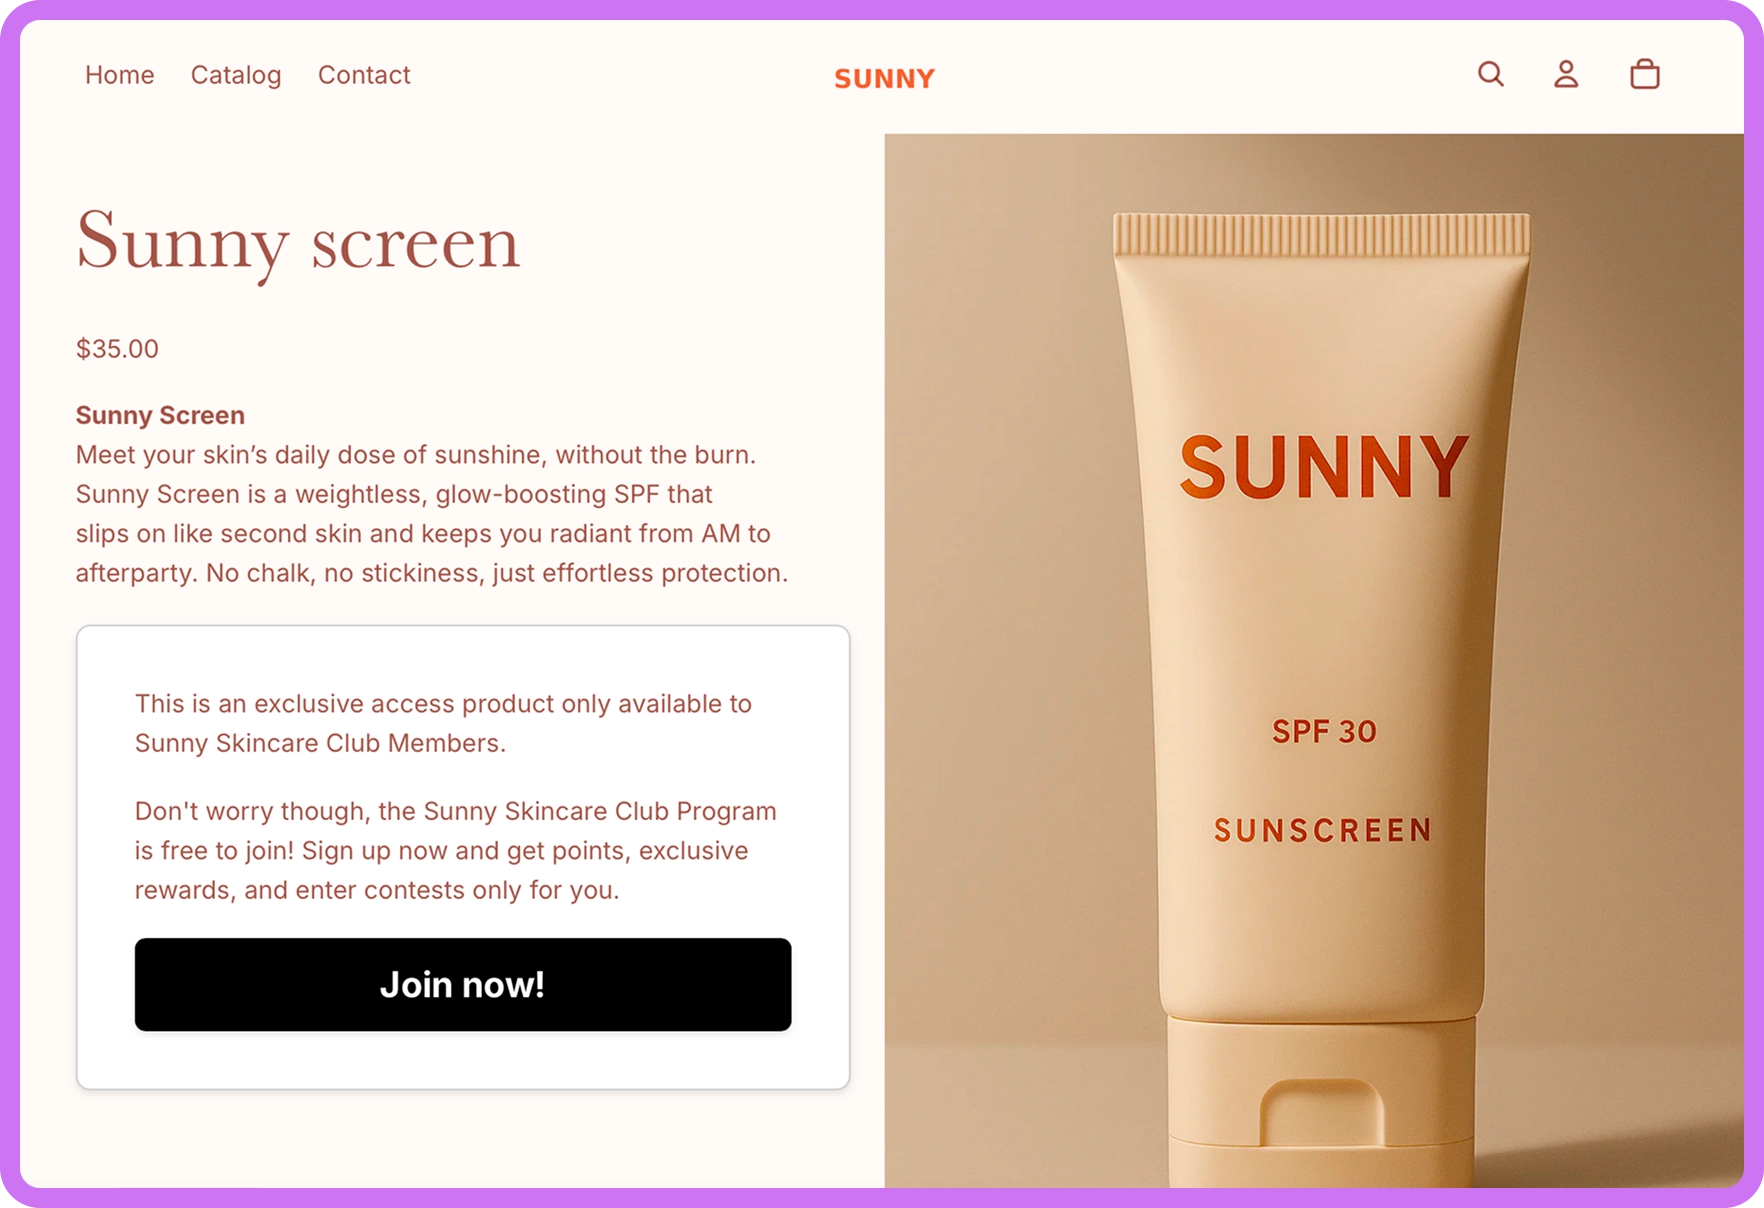Image resolution: width=1764 pixels, height=1208 pixels.
Task: Click the SUNSCREEN text on tube
Action: click(1323, 830)
